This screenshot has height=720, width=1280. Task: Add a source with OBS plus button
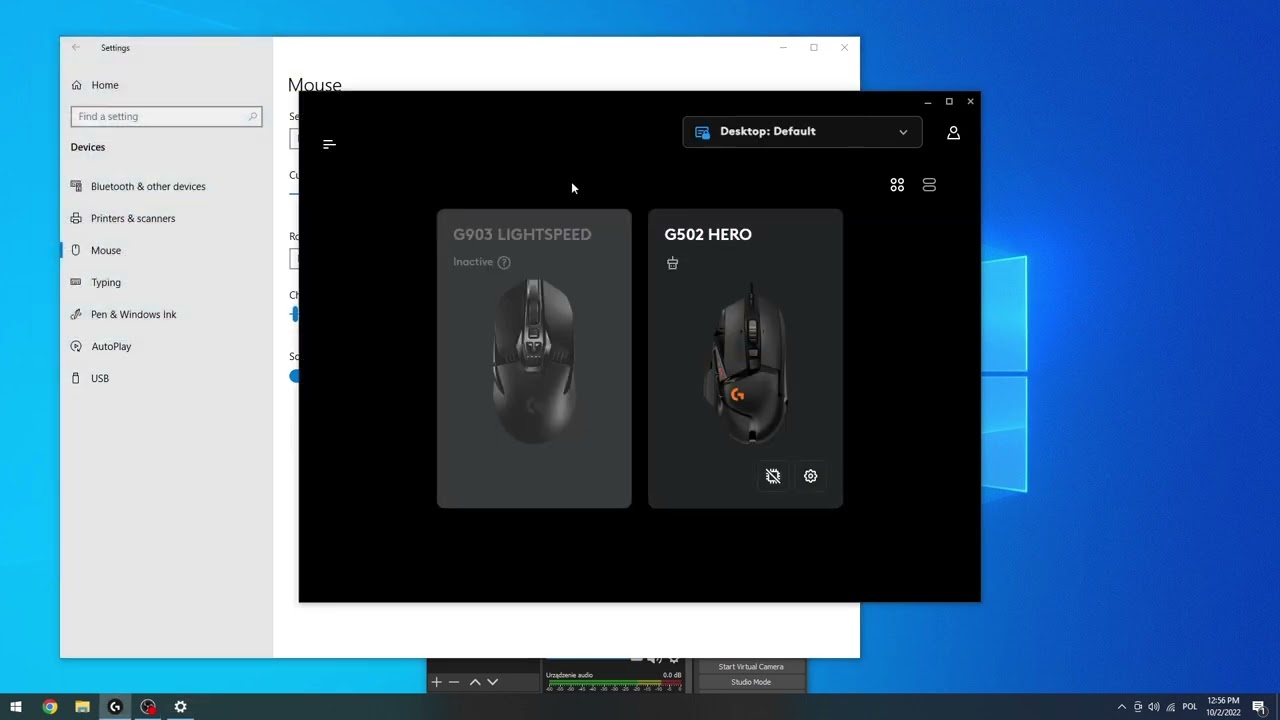[436, 682]
